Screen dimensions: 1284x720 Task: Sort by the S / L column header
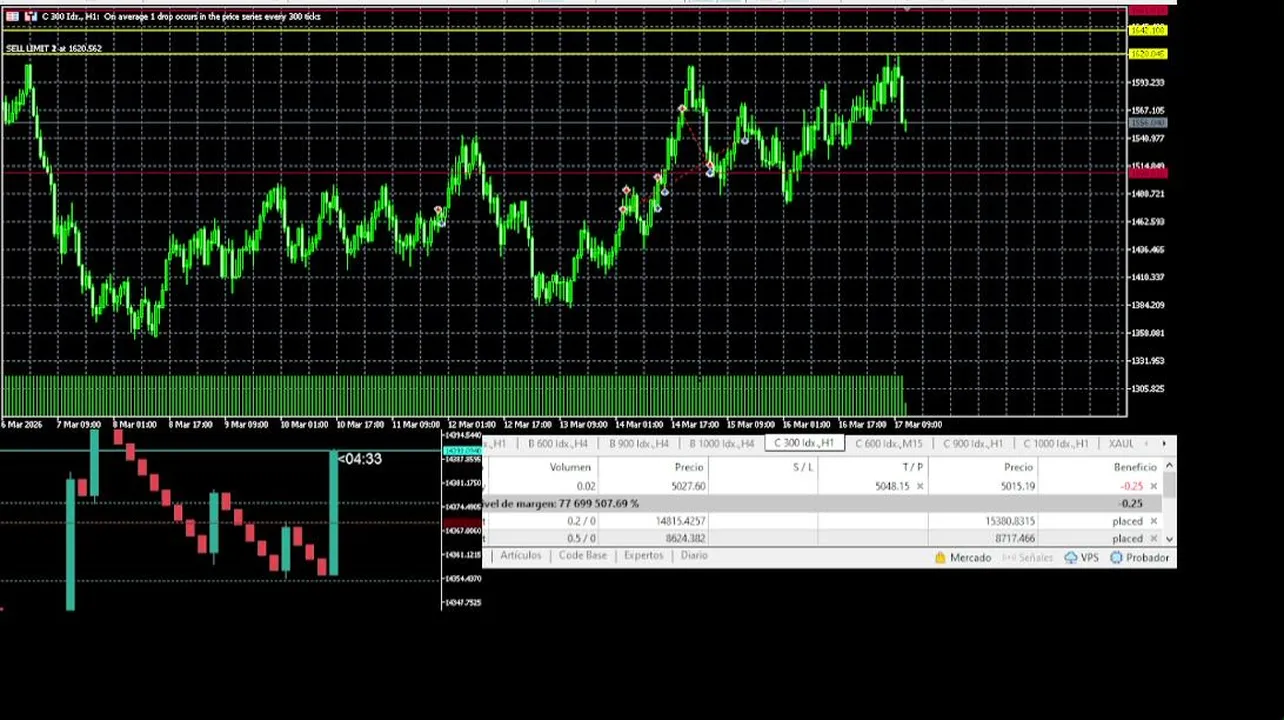(803, 467)
